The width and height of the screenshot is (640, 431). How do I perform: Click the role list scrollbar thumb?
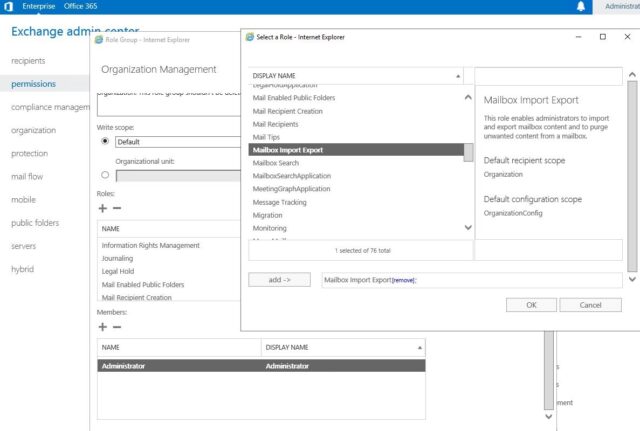468,152
